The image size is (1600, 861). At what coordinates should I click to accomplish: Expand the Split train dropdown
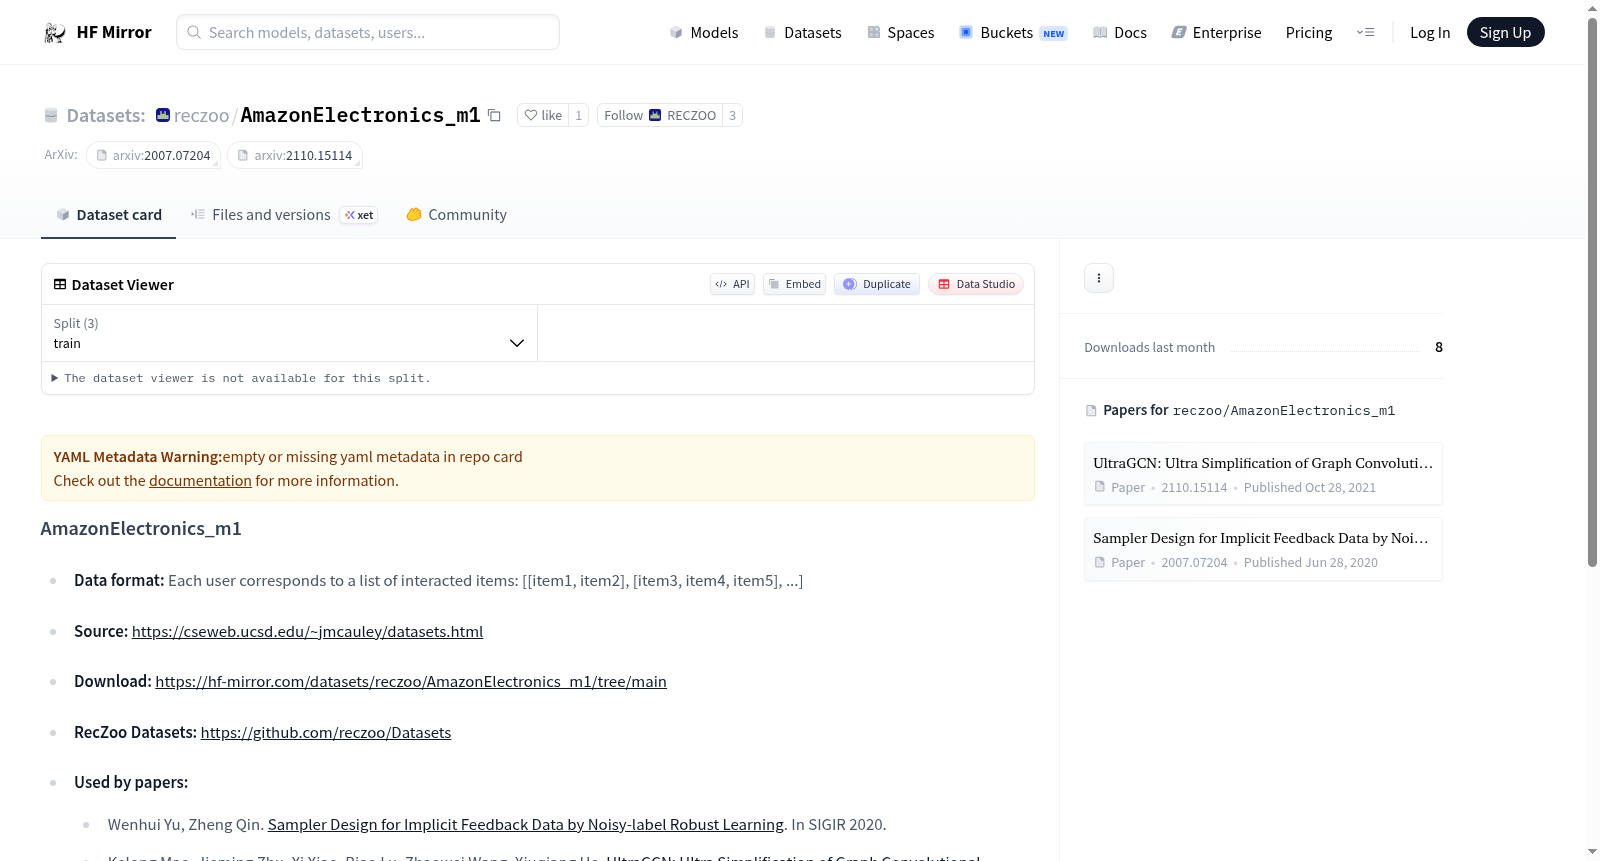289,333
